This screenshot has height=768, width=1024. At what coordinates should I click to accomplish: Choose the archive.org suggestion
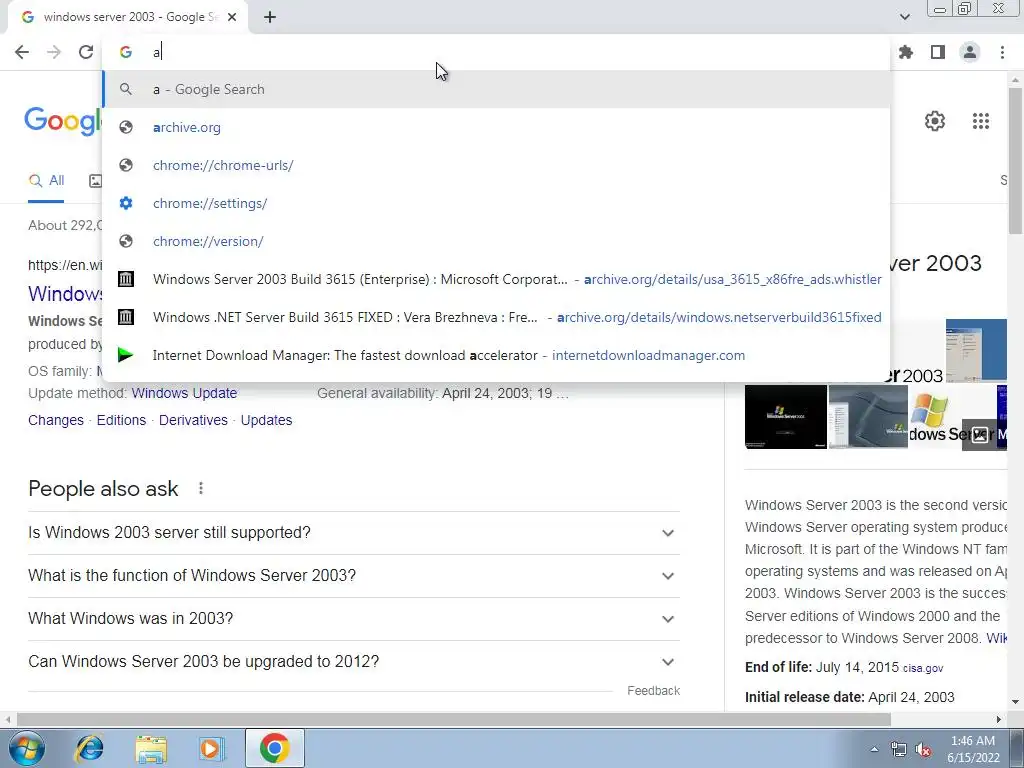tap(496, 127)
